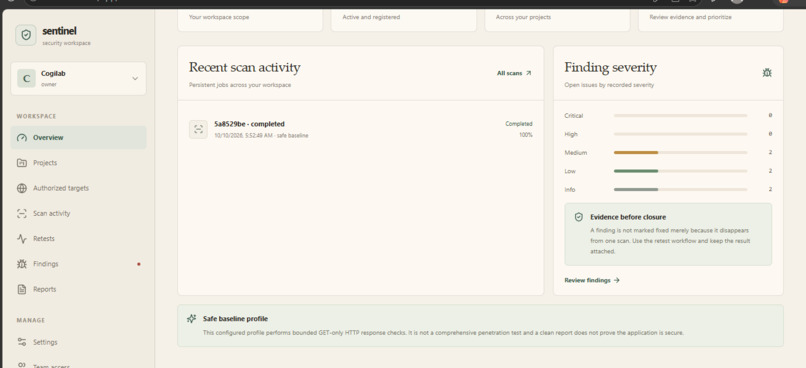The height and width of the screenshot is (368, 806).
Task: Click the 'Across your projects' card
Action: tap(558, 20)
